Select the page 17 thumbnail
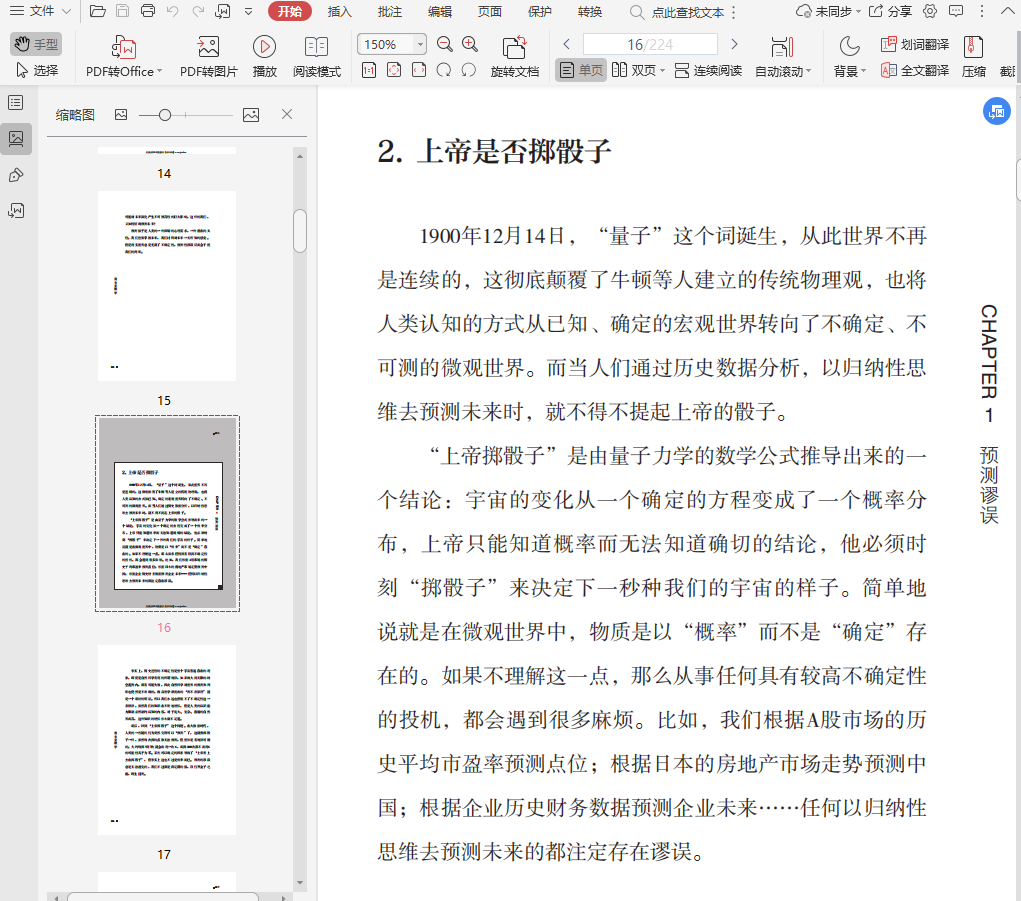Screen dimensions: 1021x901 [x=167, y=739]
